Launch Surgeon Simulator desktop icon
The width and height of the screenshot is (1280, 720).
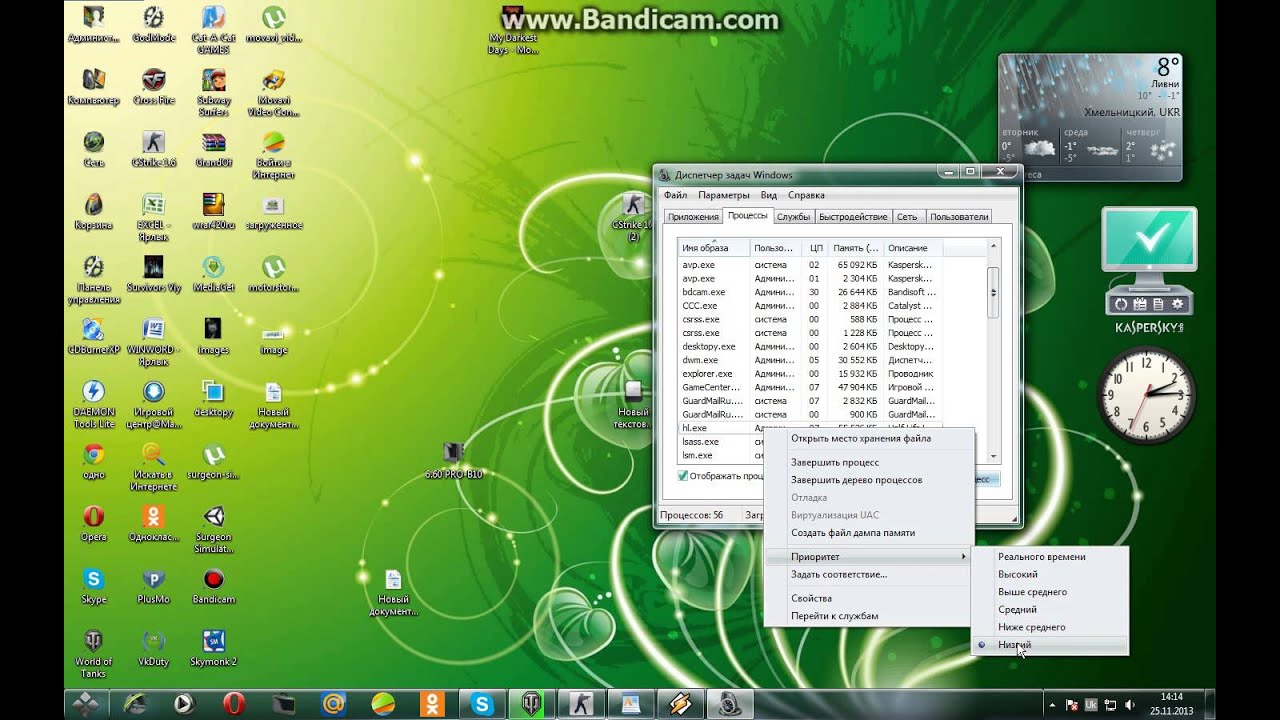tap(213, 528)
